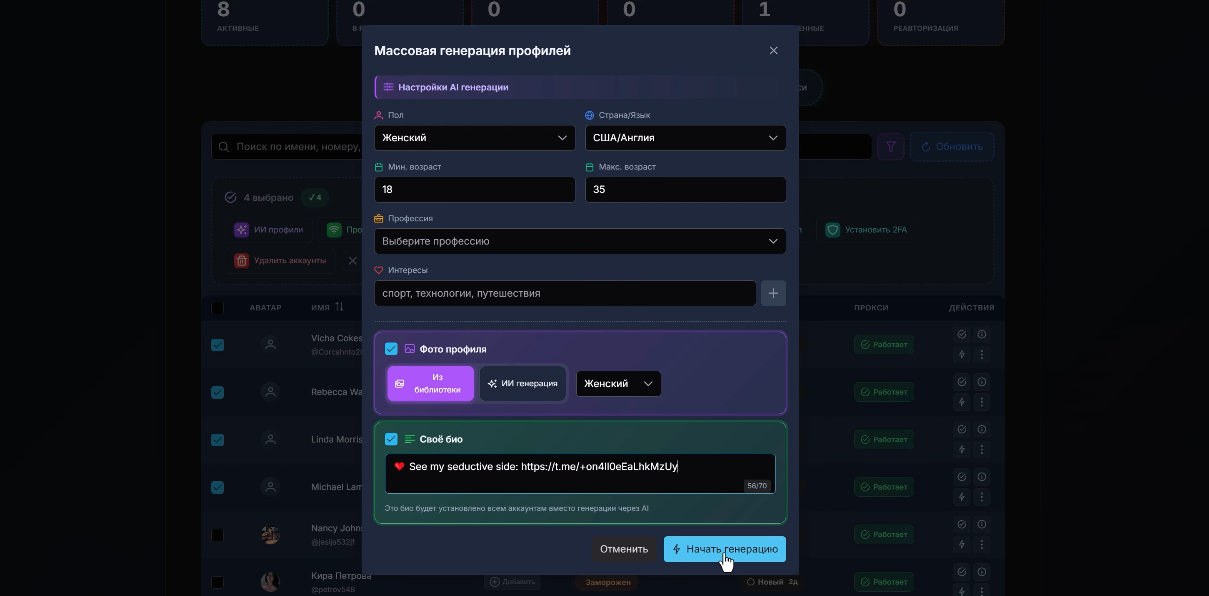Click lightning action in Vicha Cokes row

click(962, 354)
